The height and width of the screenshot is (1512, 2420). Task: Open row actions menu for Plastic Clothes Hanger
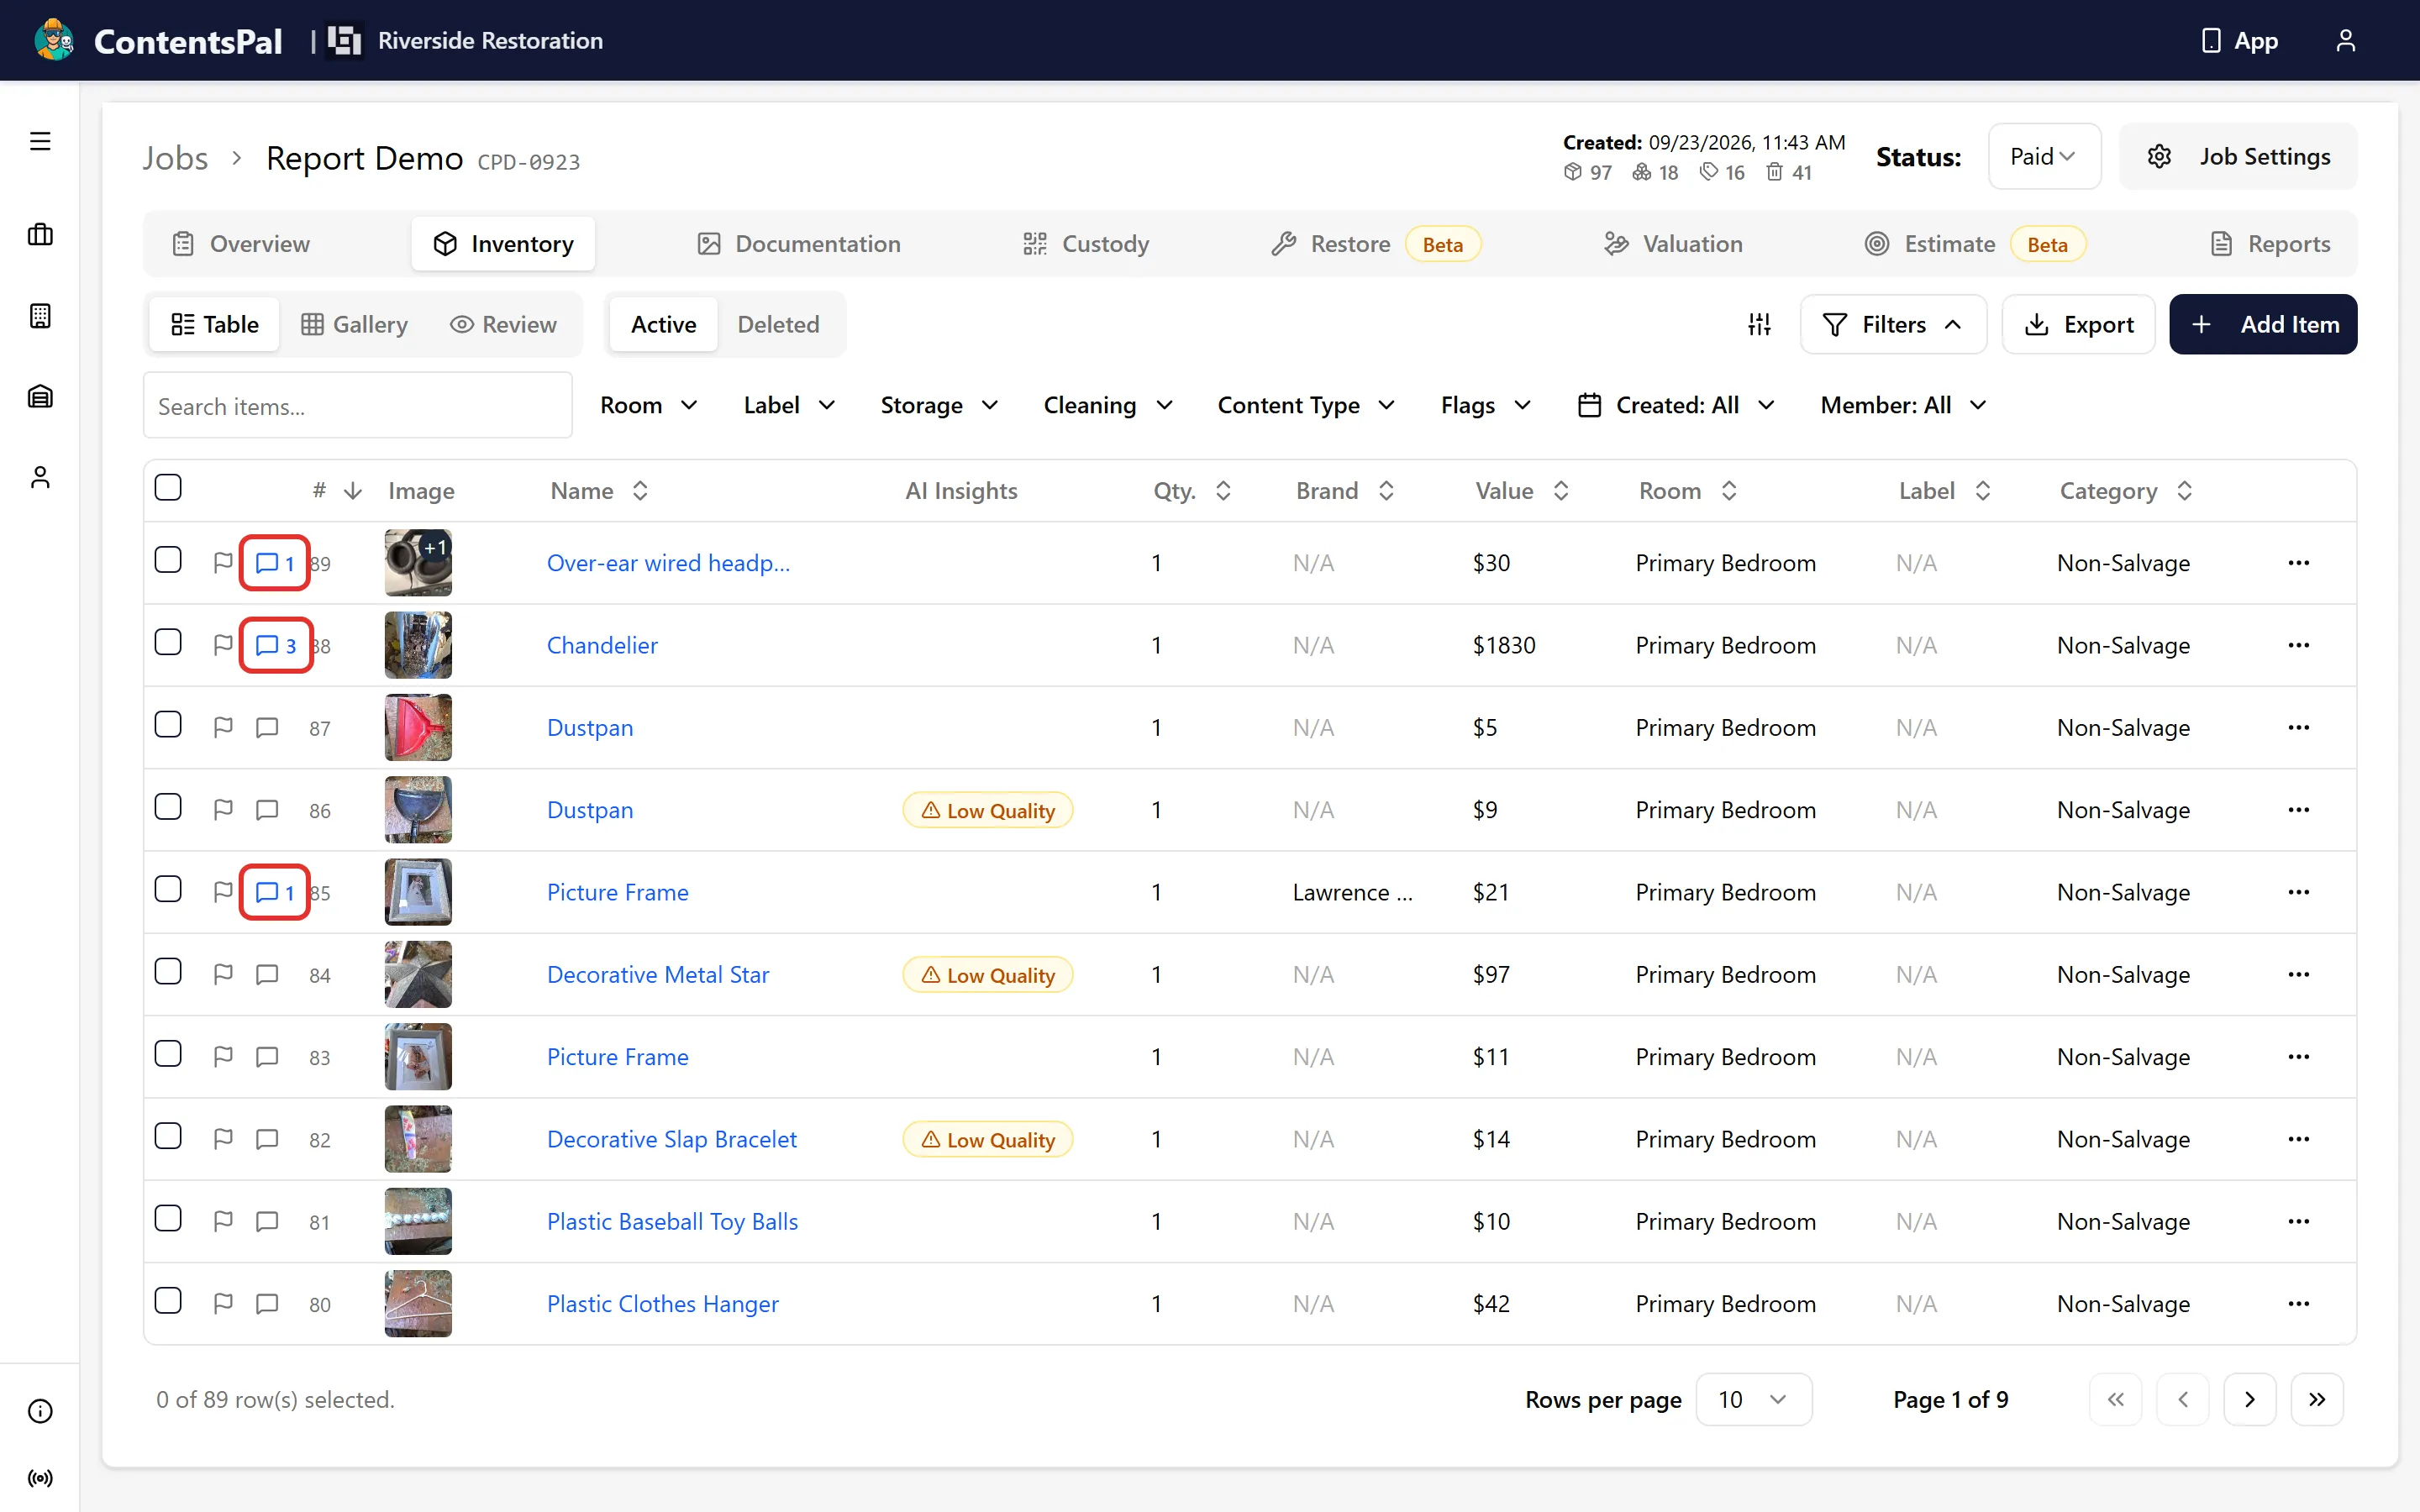click(2299, 1304)
